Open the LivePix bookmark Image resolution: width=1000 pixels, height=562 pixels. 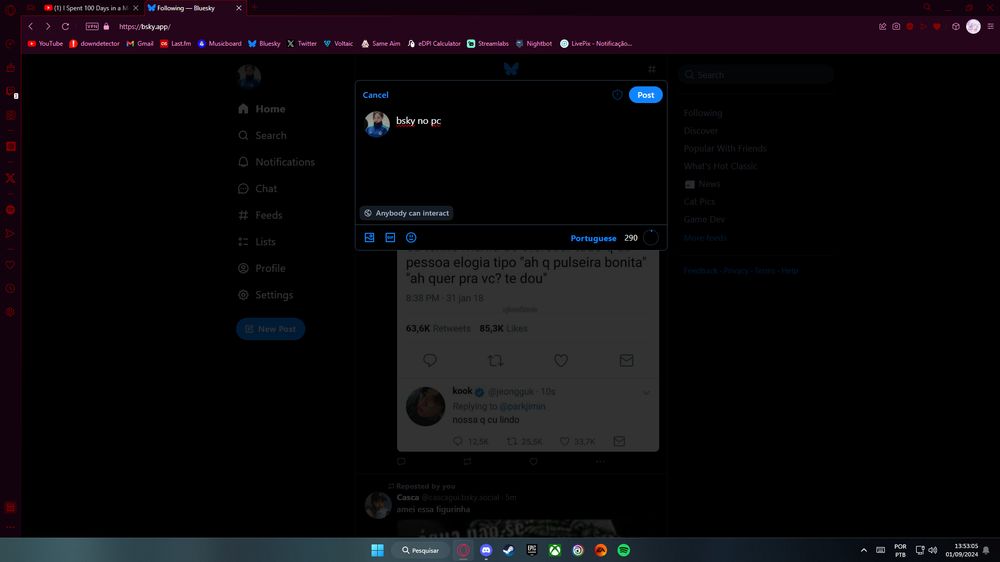pyautogui.click(x=596, y=43)
